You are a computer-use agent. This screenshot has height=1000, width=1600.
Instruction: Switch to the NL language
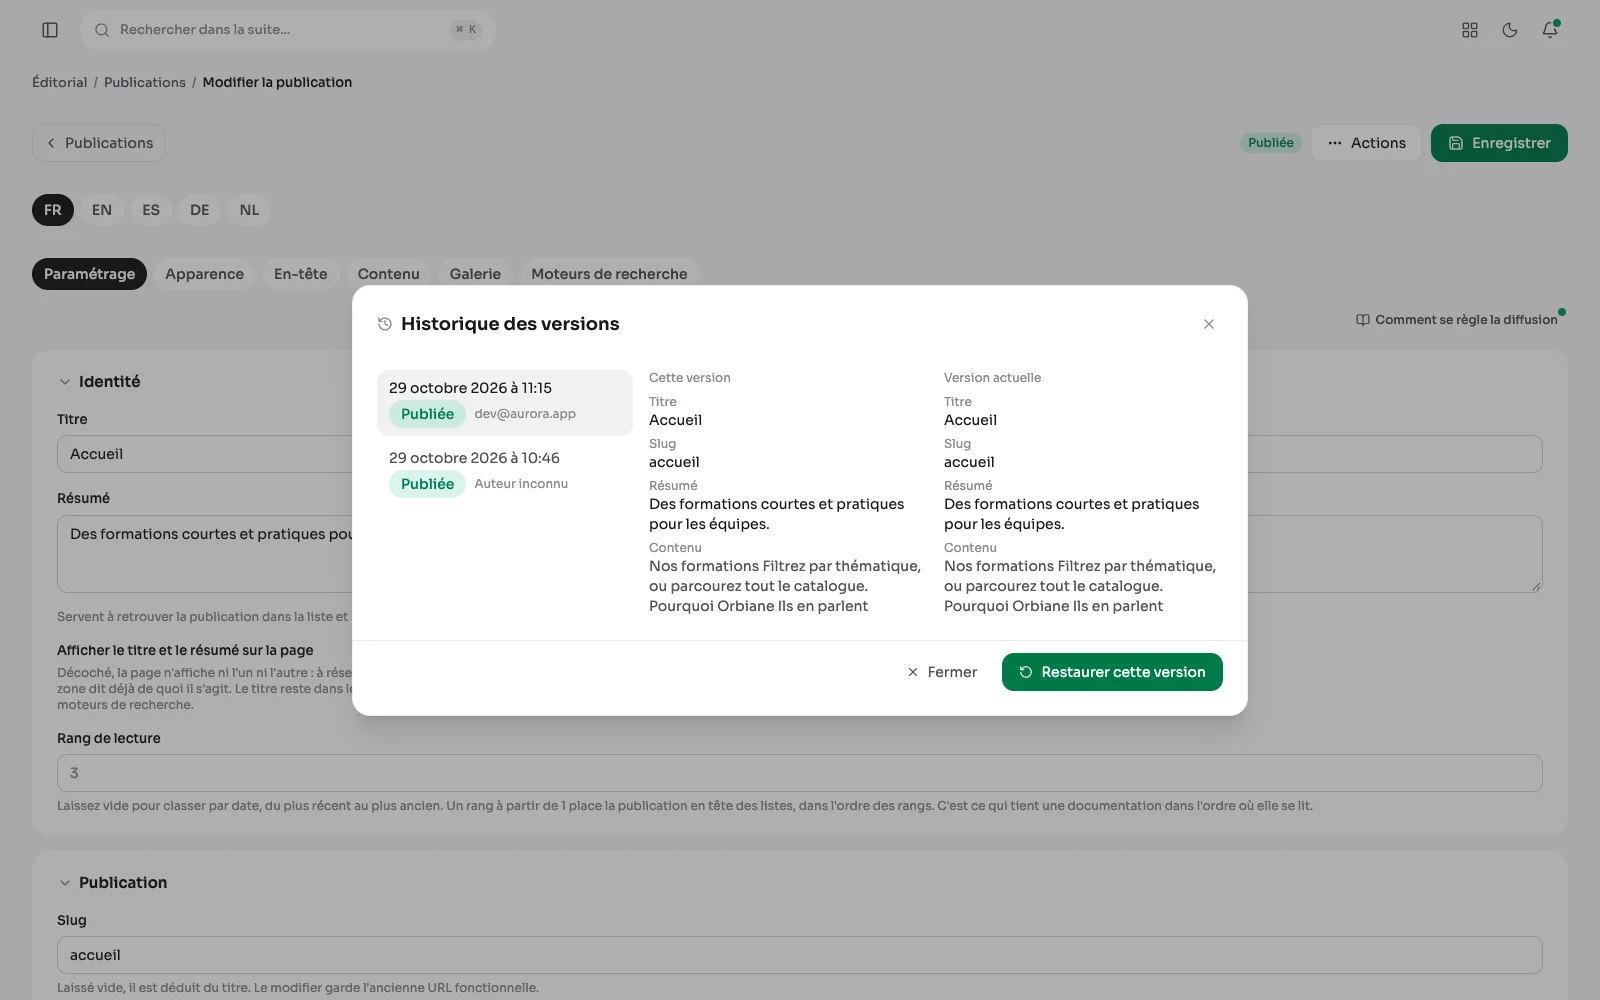point(250,210)
